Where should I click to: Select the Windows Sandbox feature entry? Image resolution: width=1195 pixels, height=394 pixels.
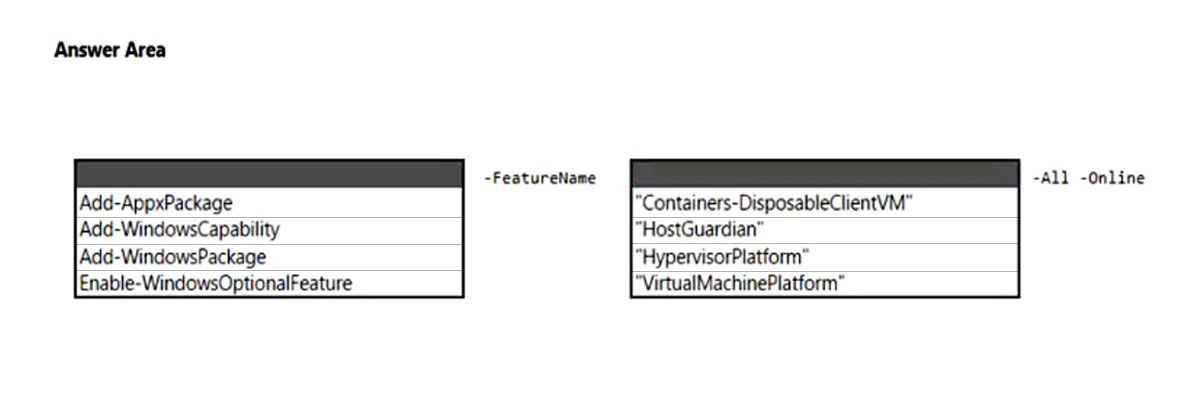click(825, 203)
